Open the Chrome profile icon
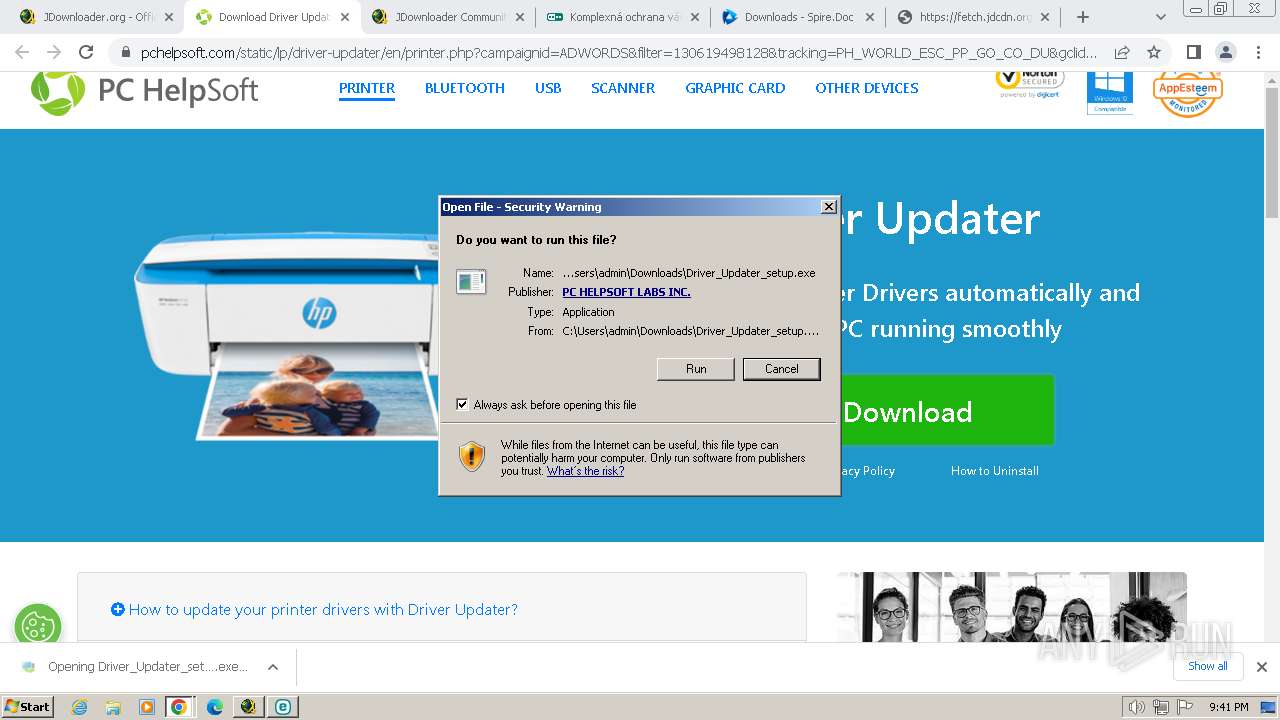Screen dimensions: 1280x720 tap(1226, 53)
